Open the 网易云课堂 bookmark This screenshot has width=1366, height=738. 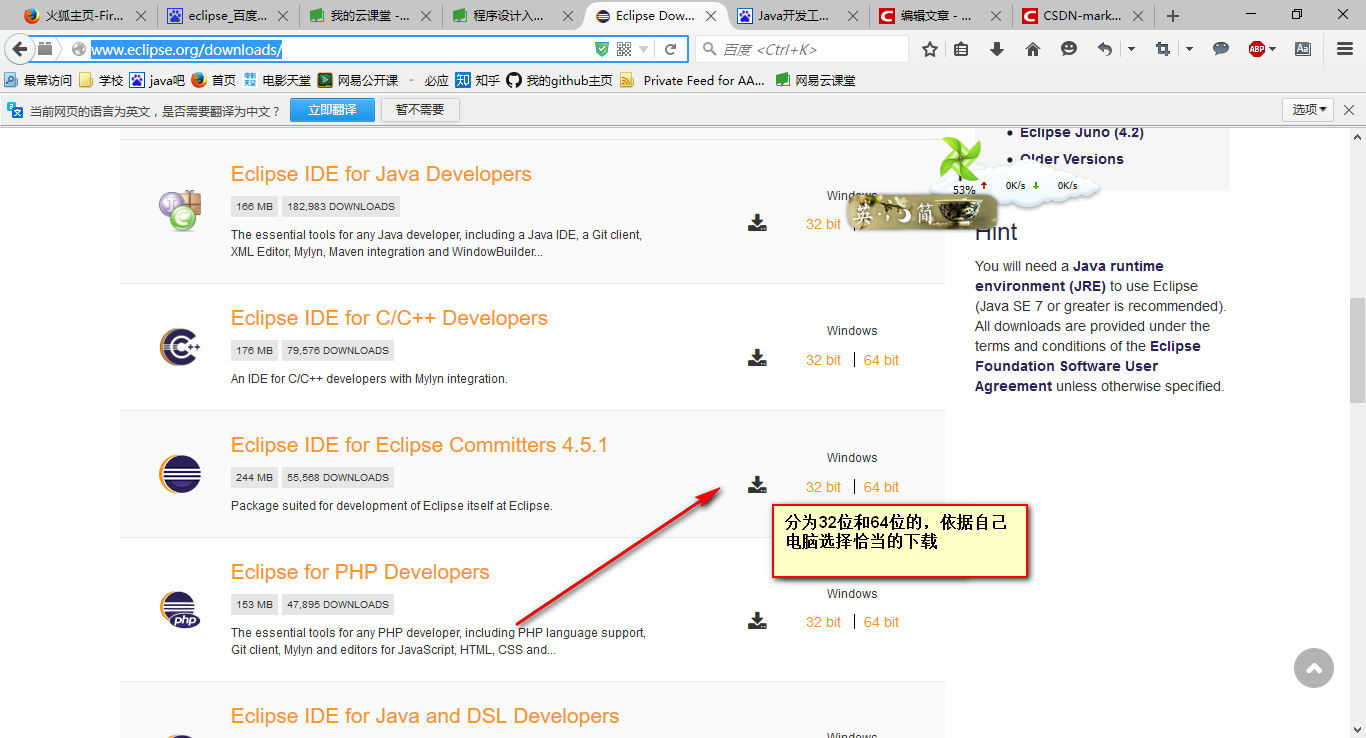(814, 80)
